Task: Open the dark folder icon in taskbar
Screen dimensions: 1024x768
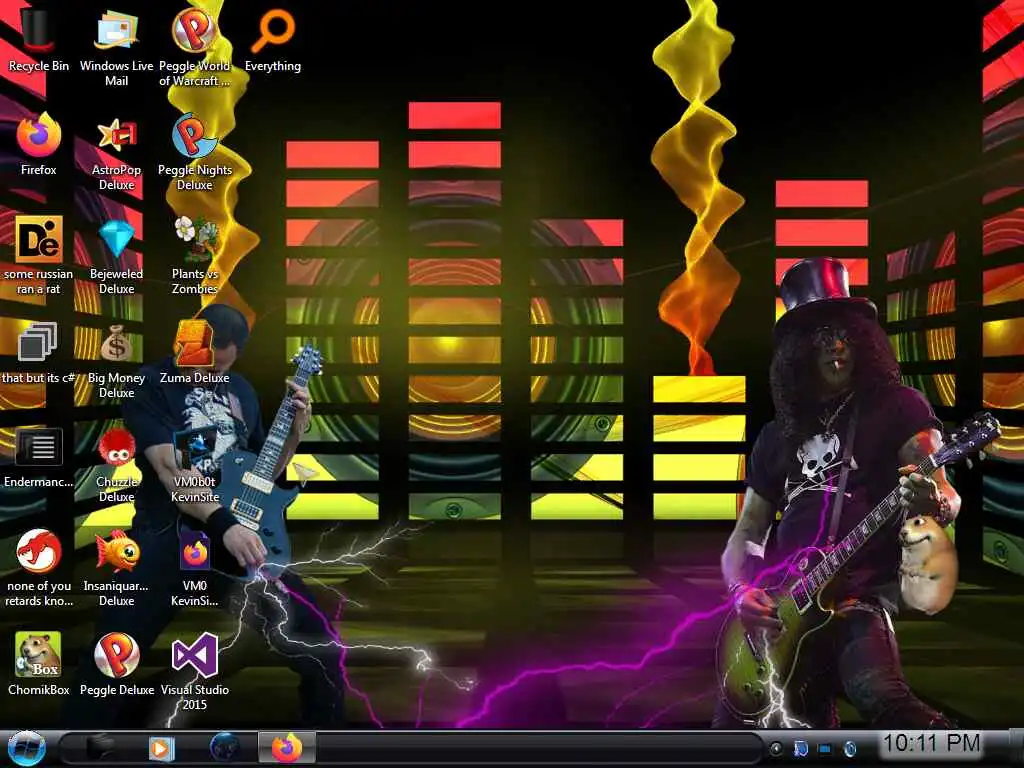Action: click(100, 748)
